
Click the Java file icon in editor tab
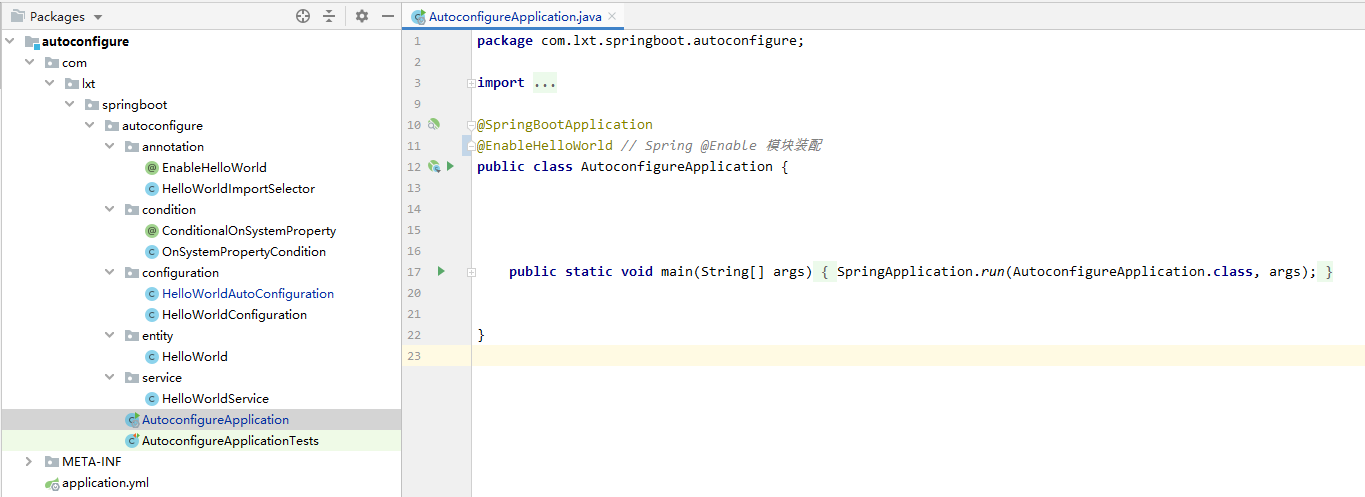[418, 17]
